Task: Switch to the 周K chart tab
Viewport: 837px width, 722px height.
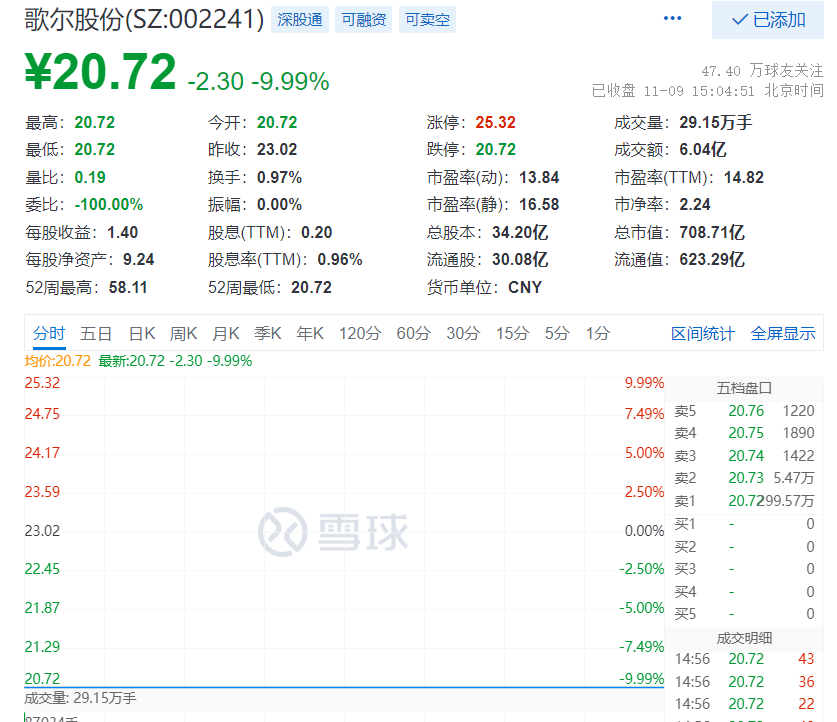Action: (183, 334)
